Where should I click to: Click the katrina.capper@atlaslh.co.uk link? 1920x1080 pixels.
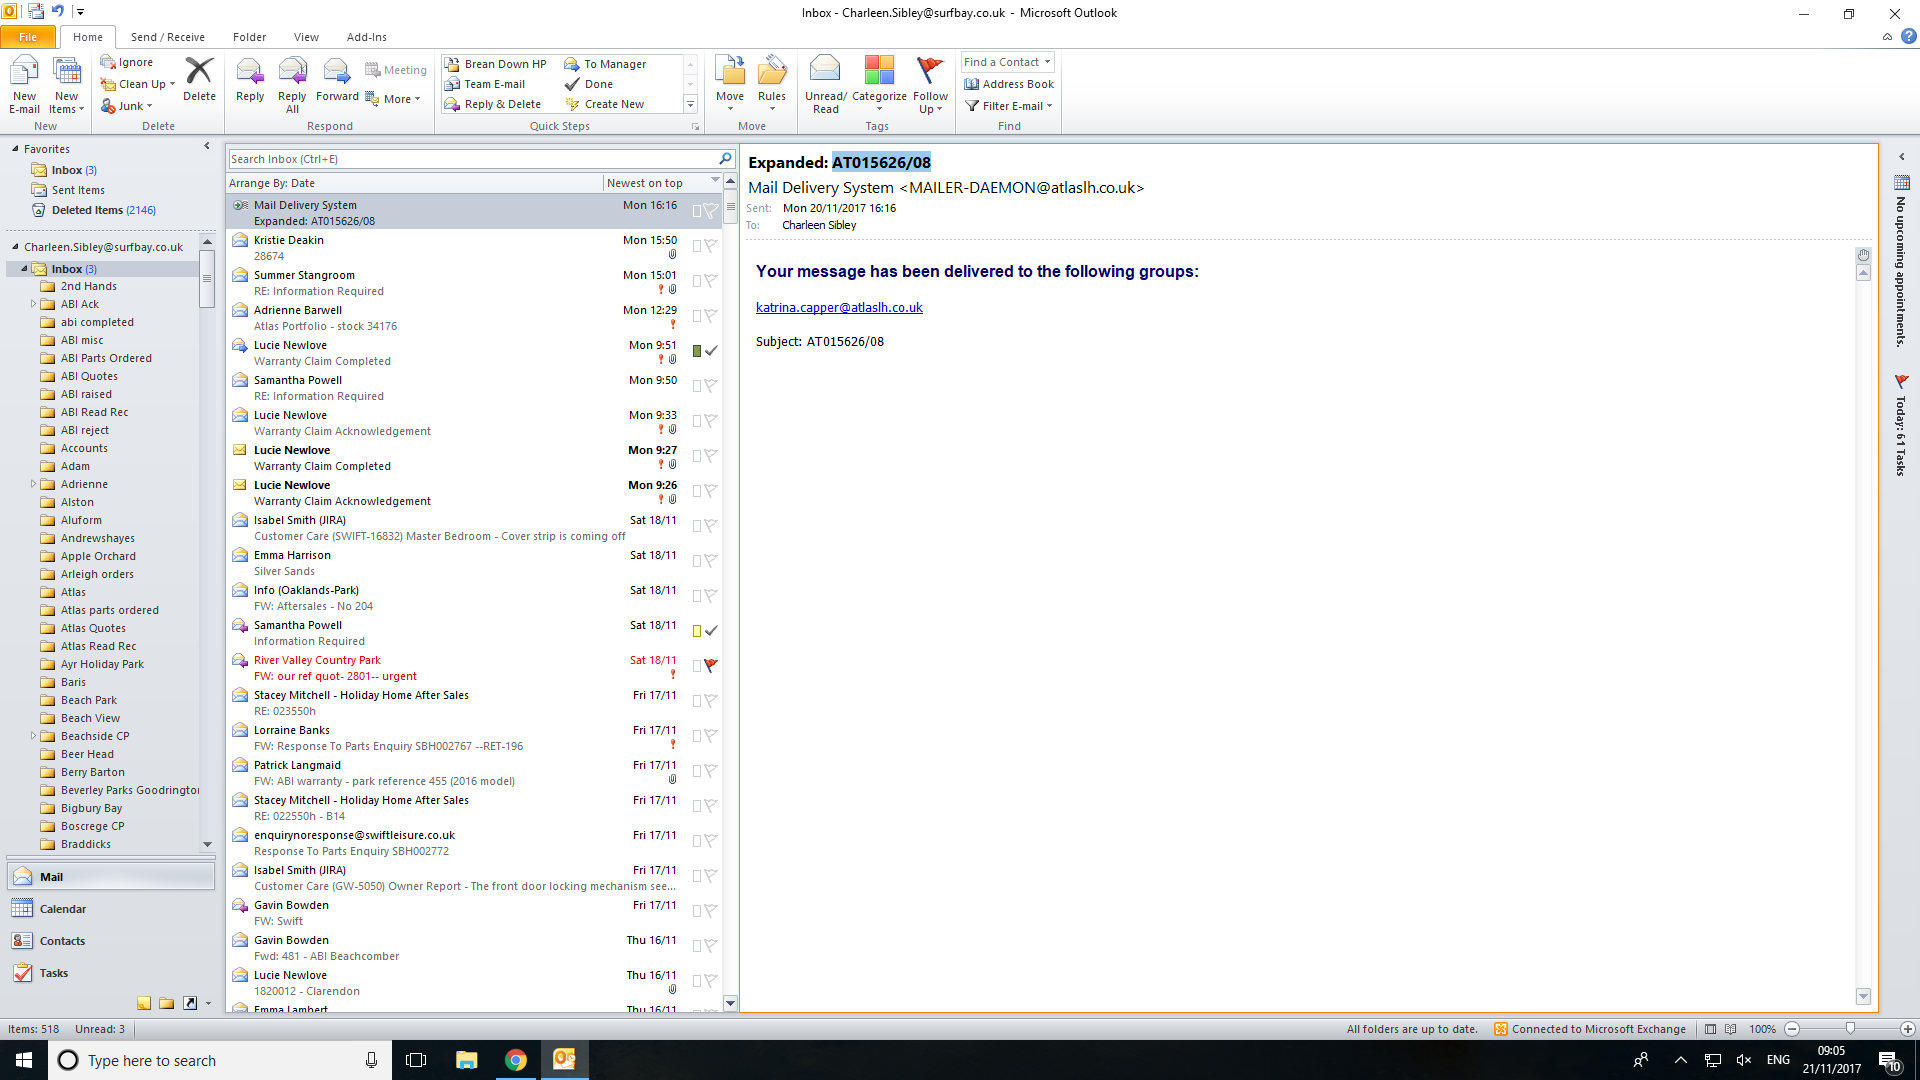point(839,308)
